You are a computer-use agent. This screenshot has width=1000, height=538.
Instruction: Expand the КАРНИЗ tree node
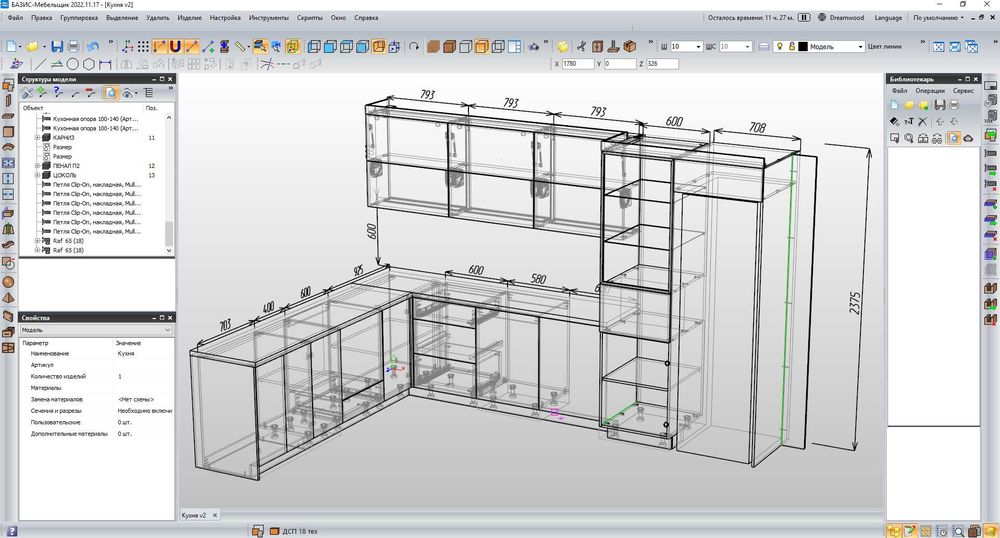(37, 138)
